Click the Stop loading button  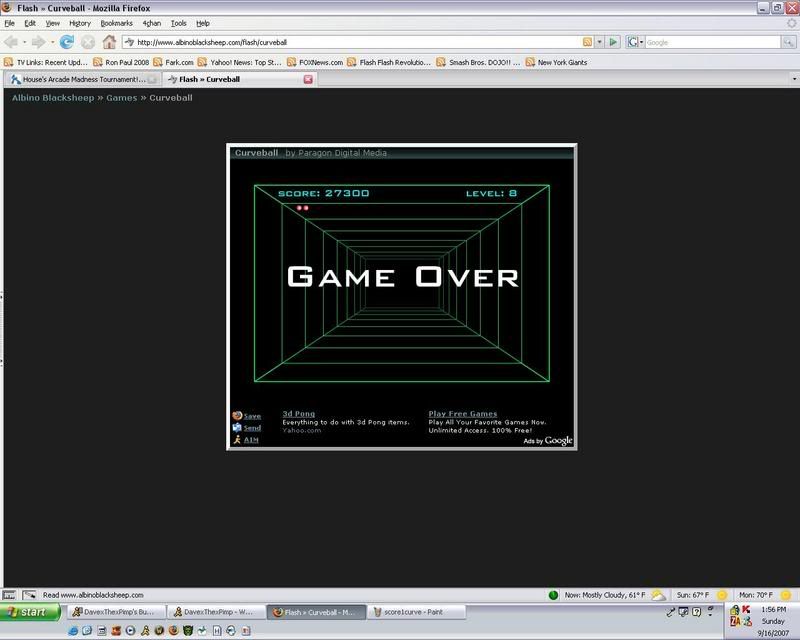click(x=88, y=42)
